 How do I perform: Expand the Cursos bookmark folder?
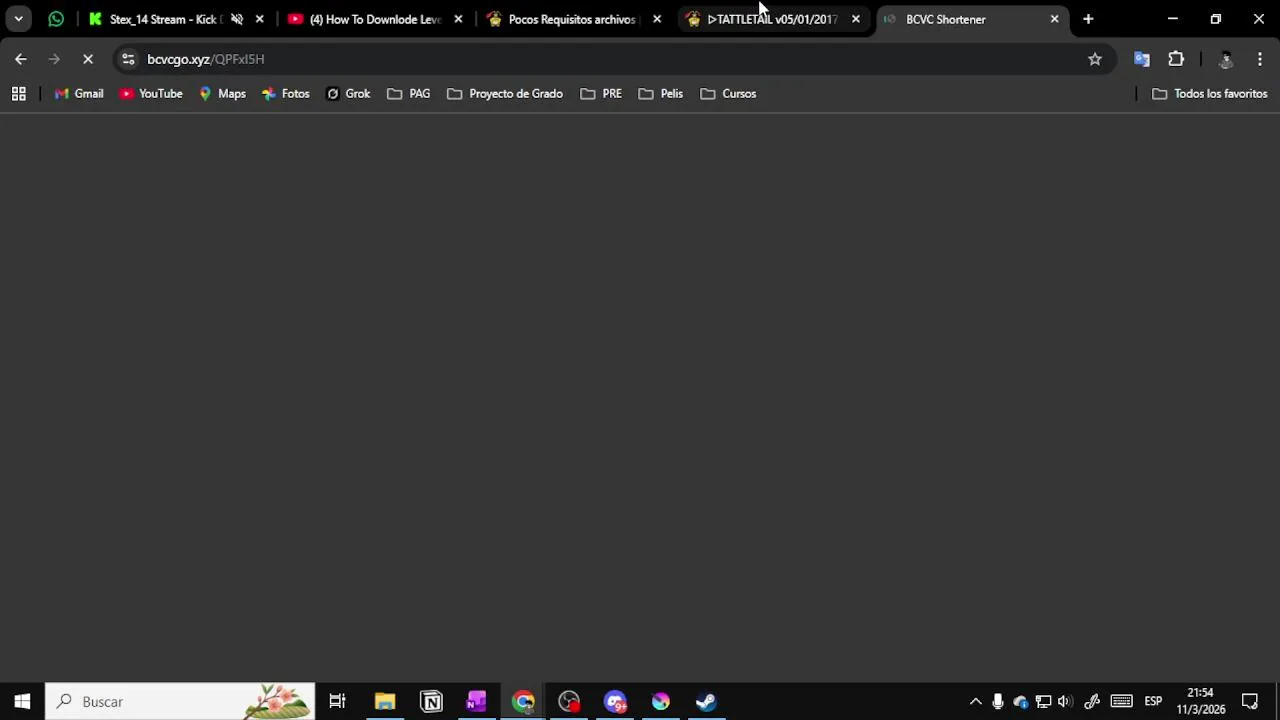click(729, 93)
